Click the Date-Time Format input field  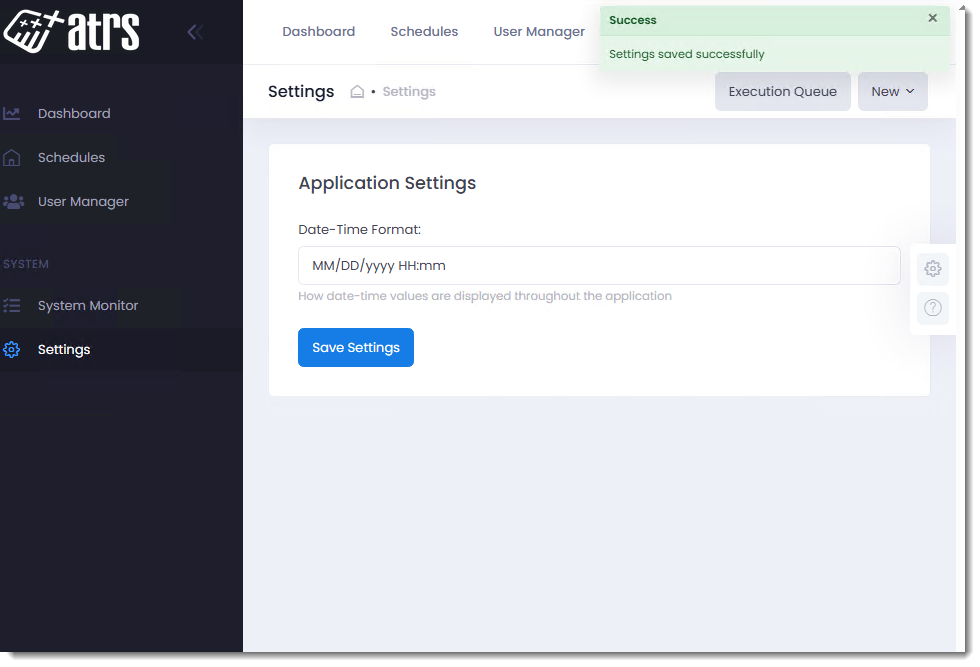pos(599,266)
